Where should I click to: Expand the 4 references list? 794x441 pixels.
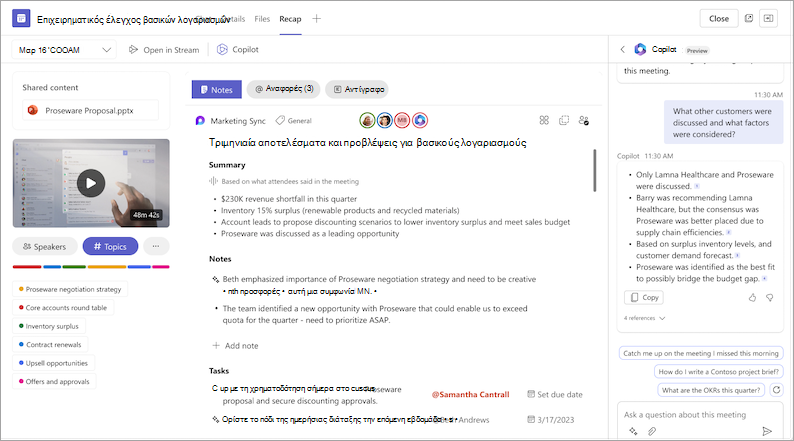pyautogui.click(x=645, y=318)
